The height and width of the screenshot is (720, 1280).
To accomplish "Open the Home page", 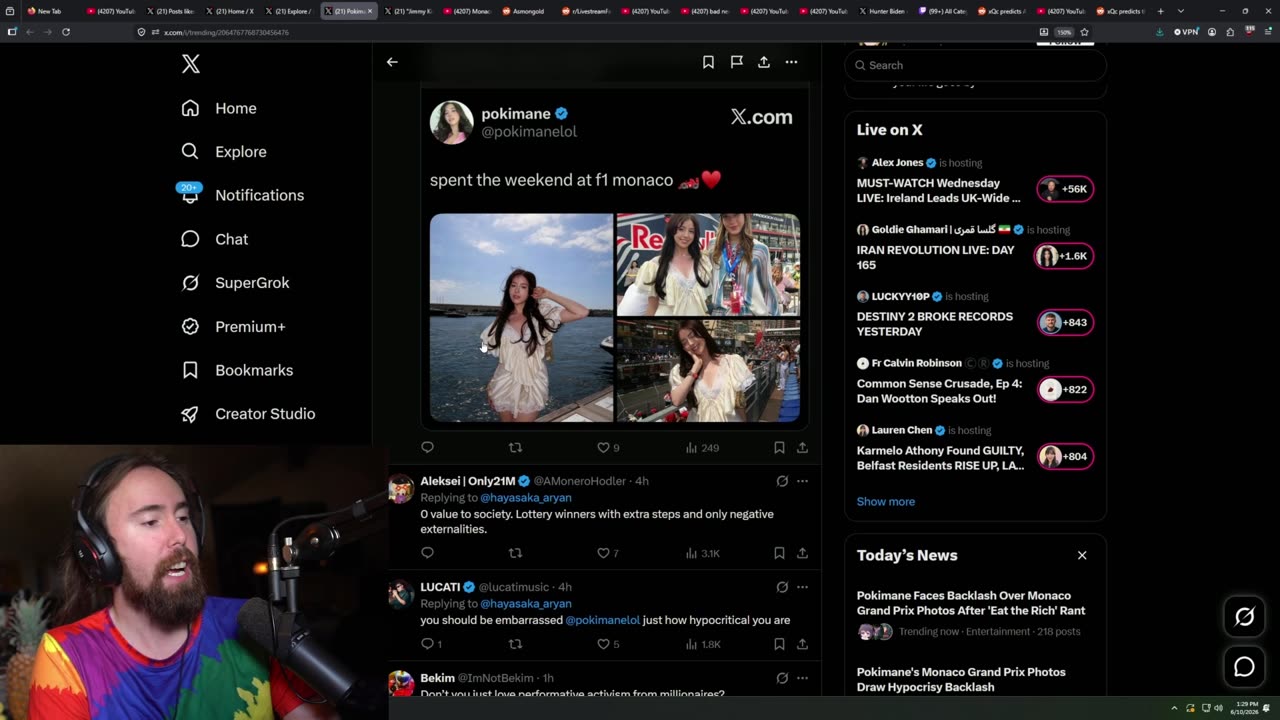I will (x=219, y=108).
